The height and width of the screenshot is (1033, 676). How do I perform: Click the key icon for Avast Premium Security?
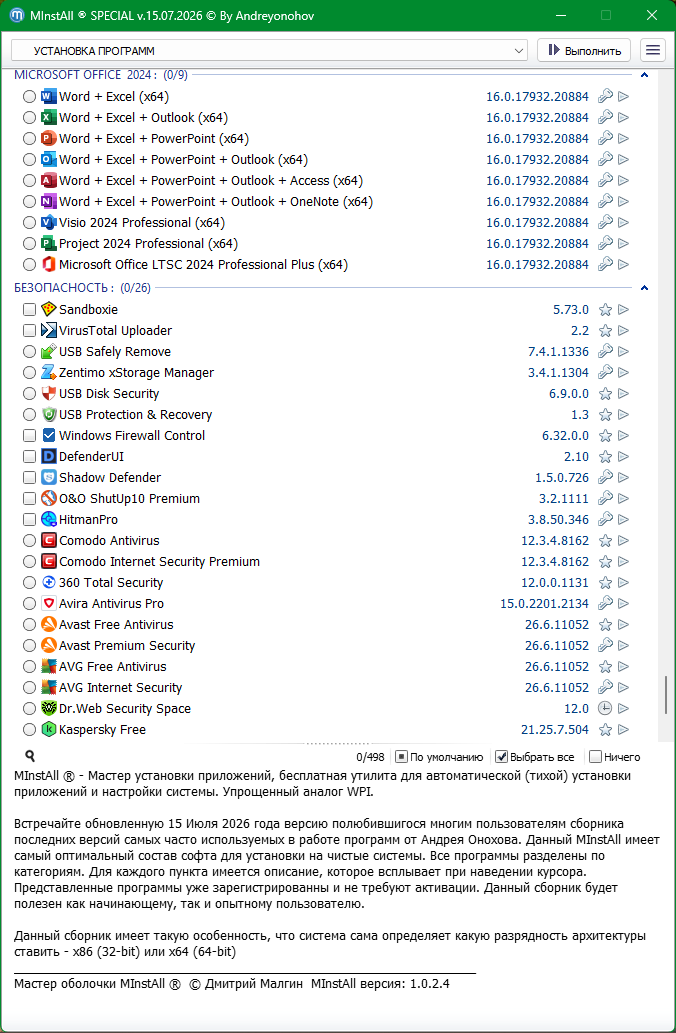coord(605,646)
